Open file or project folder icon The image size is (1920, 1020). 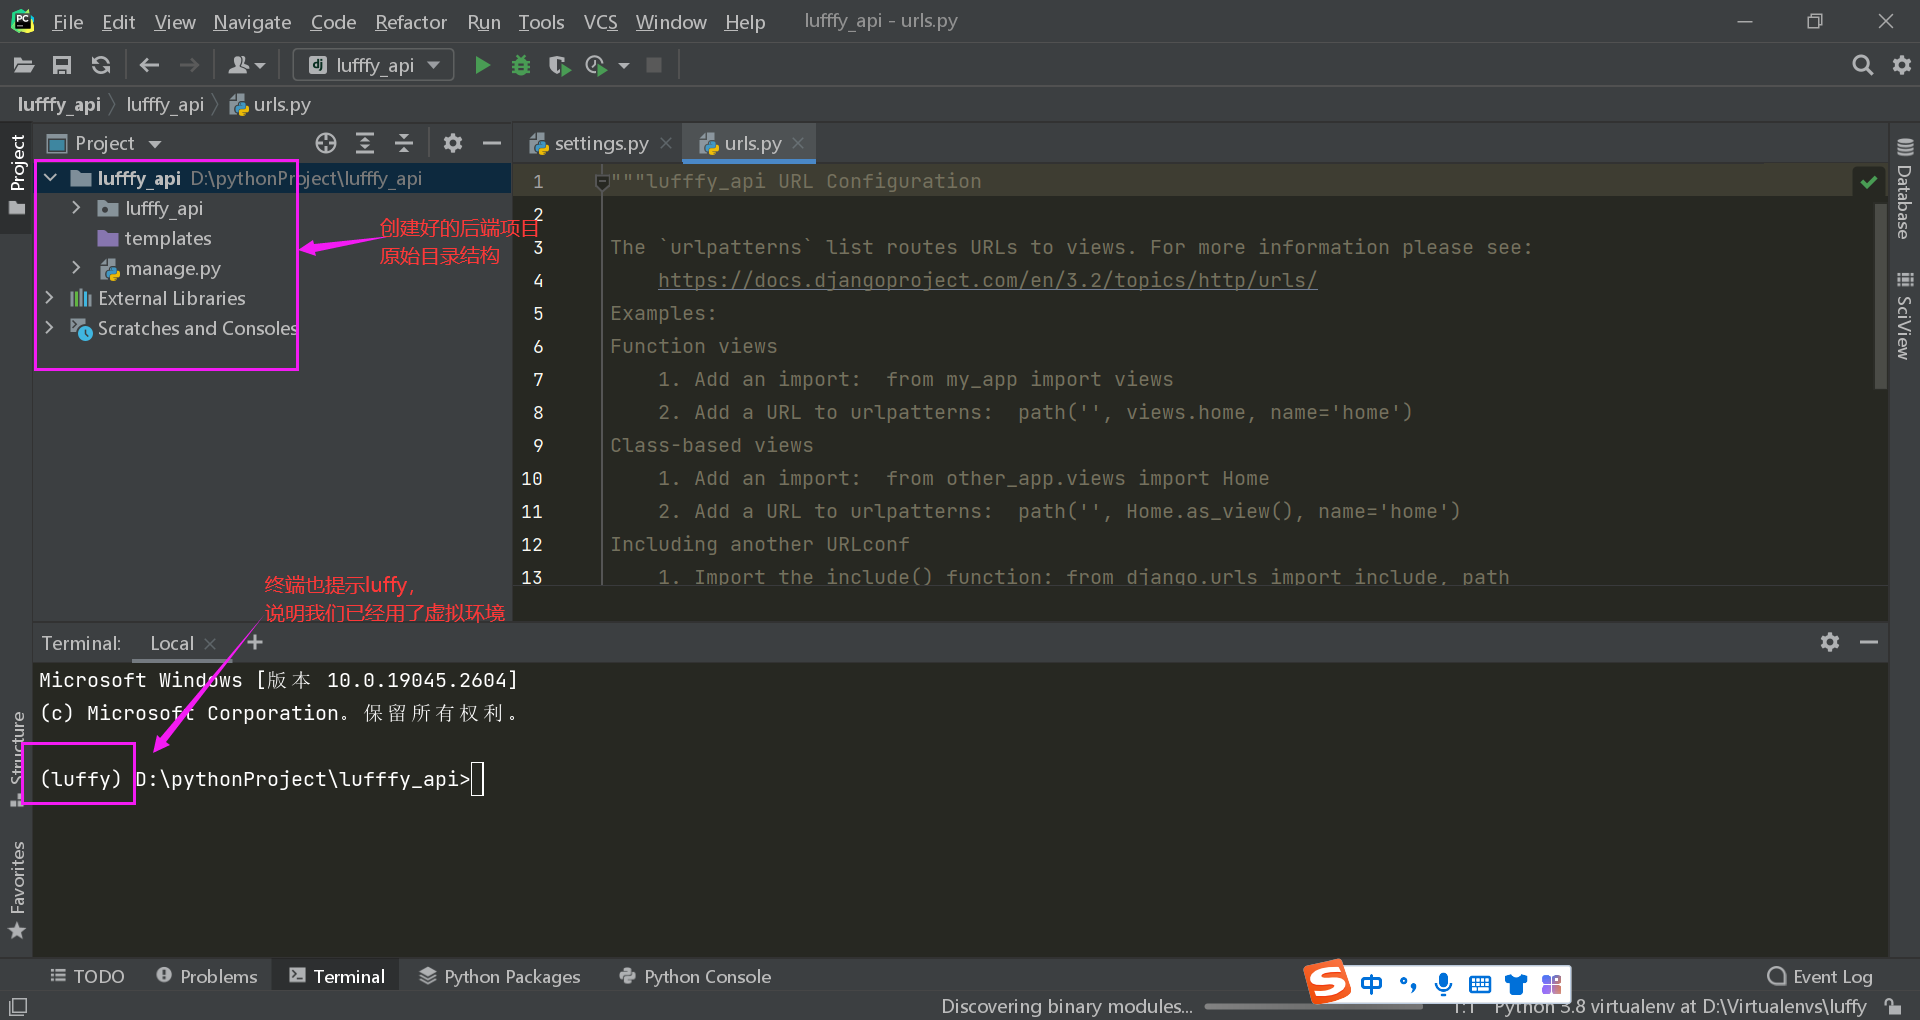tap(24, 65)
